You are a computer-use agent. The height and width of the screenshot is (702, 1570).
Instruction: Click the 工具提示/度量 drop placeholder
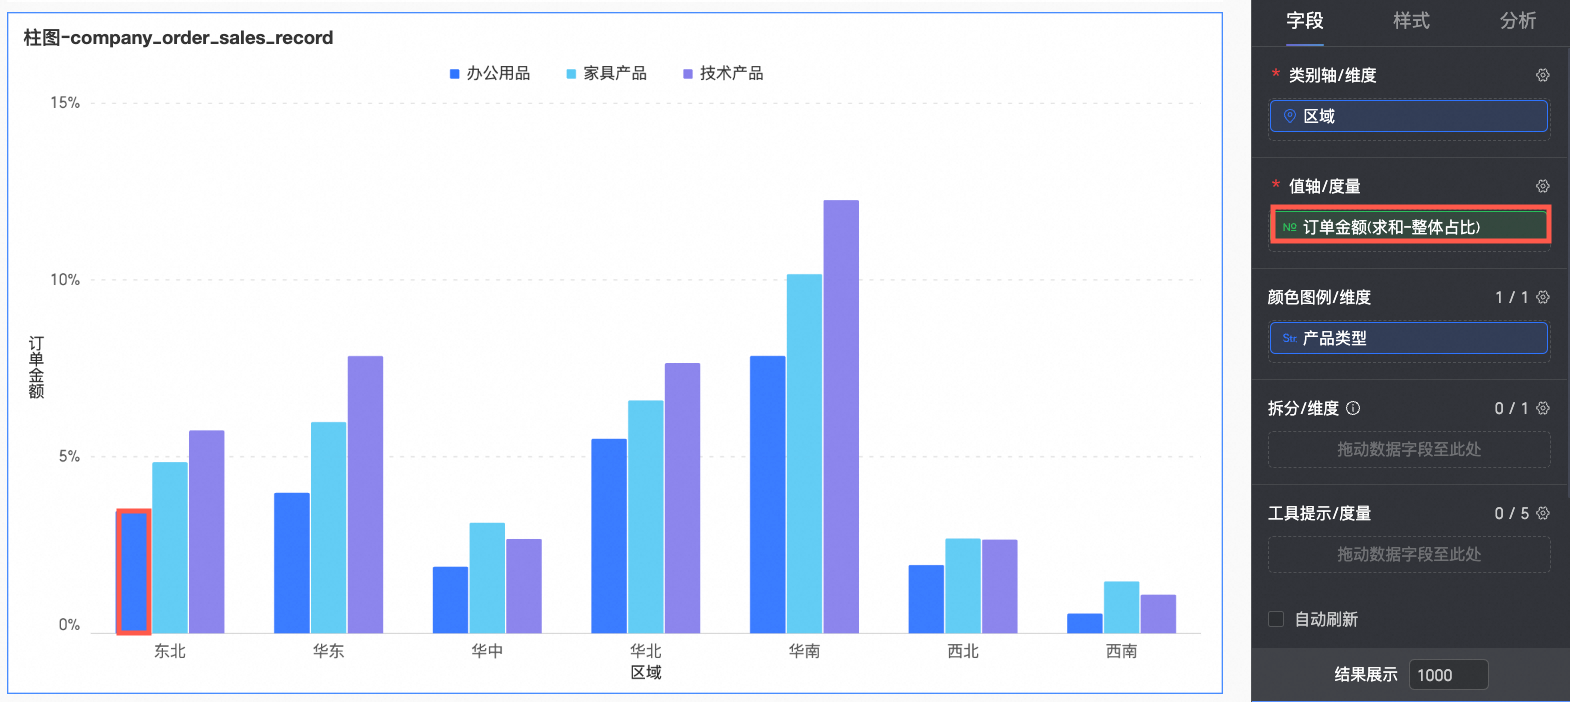coord(1409,554)
